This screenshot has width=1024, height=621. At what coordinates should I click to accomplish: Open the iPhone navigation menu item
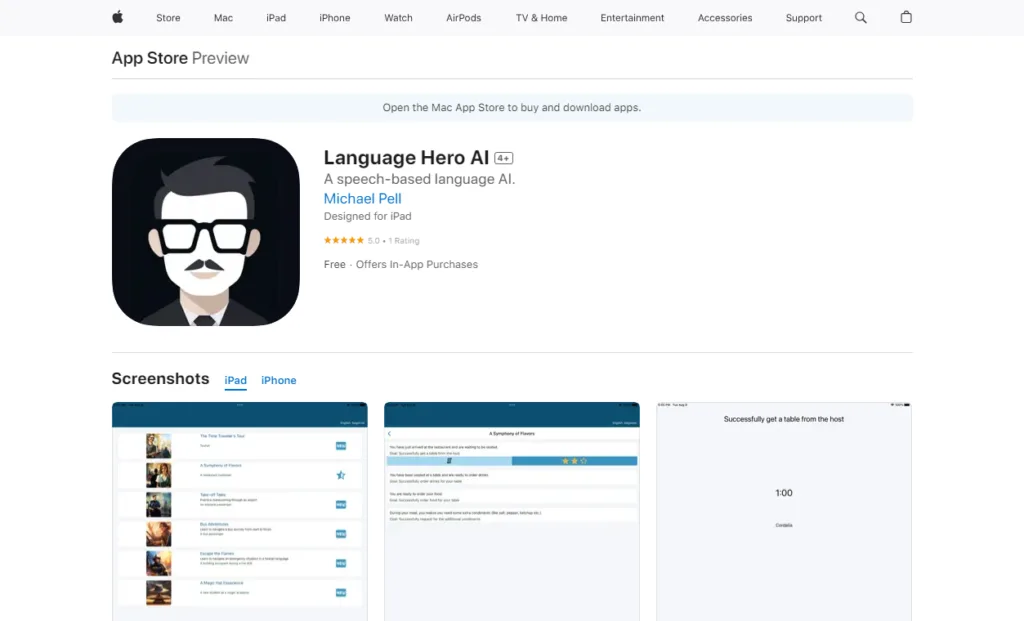click(334, 18)
